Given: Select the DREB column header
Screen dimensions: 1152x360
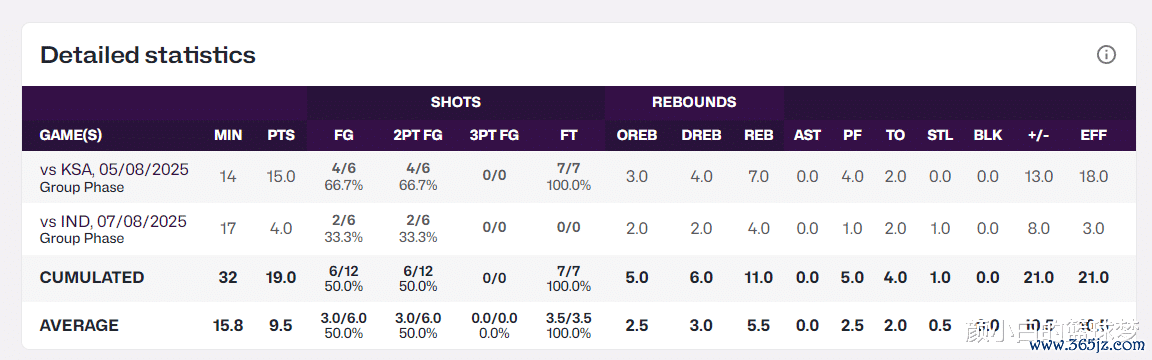Looking at the screenshot, I should [701, 135].
